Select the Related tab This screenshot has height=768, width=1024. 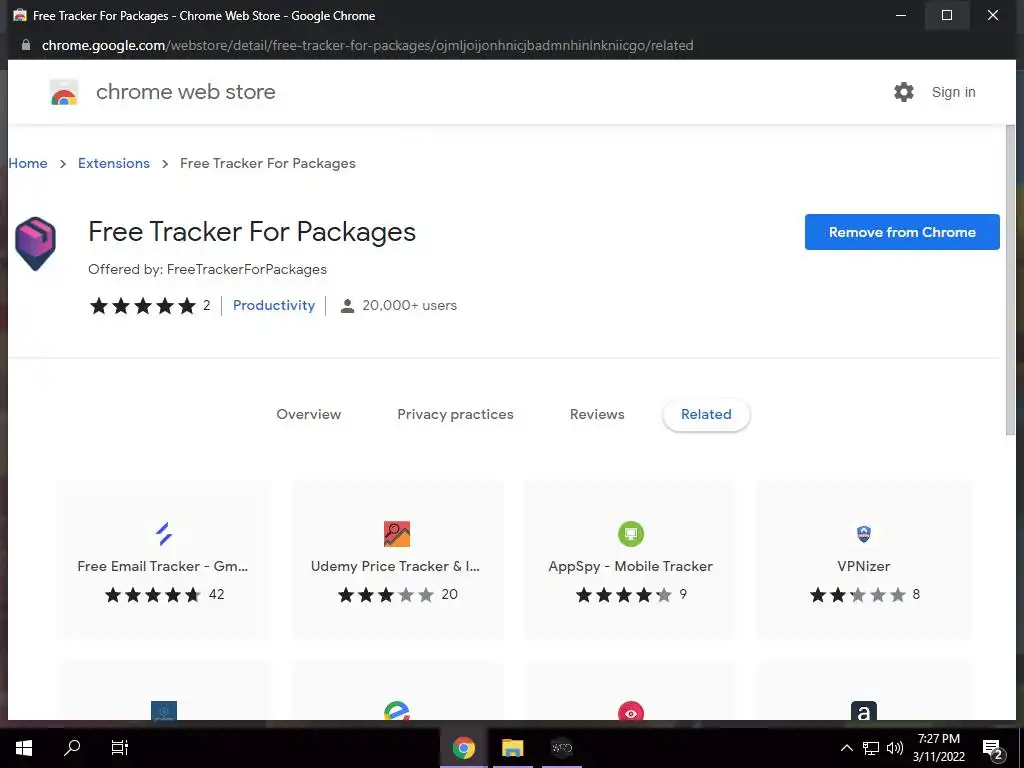click(x=706, y=414)
